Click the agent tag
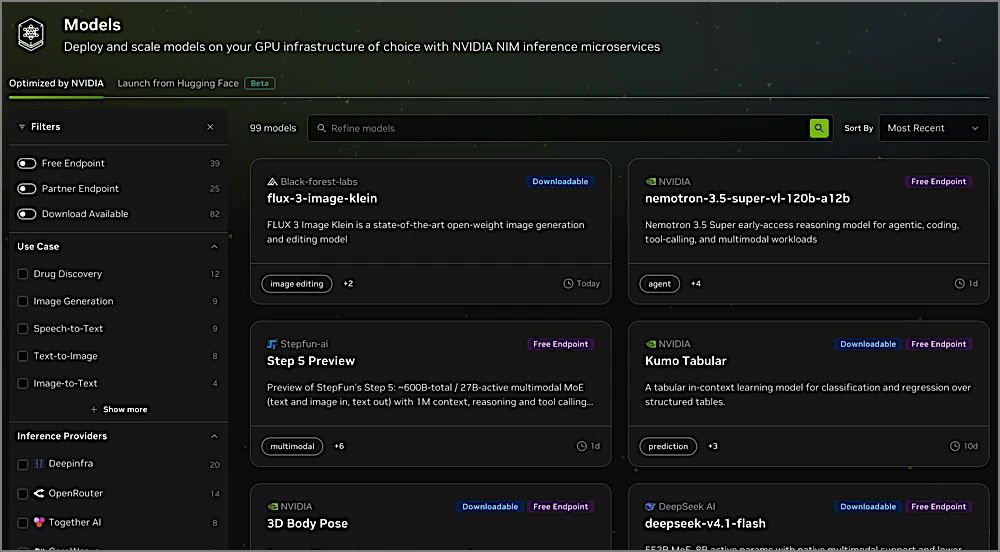The height and width of the screenshot is (552, 1000). pyautogui.click(x=659, y=284)
